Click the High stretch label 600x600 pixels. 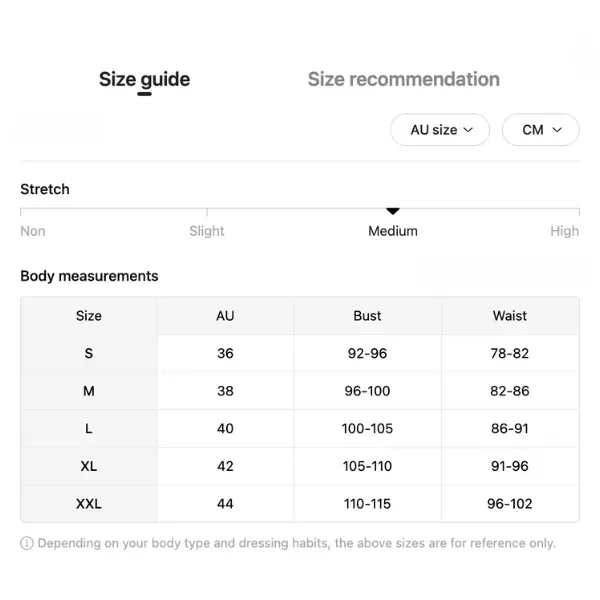(x=564, y=231)
